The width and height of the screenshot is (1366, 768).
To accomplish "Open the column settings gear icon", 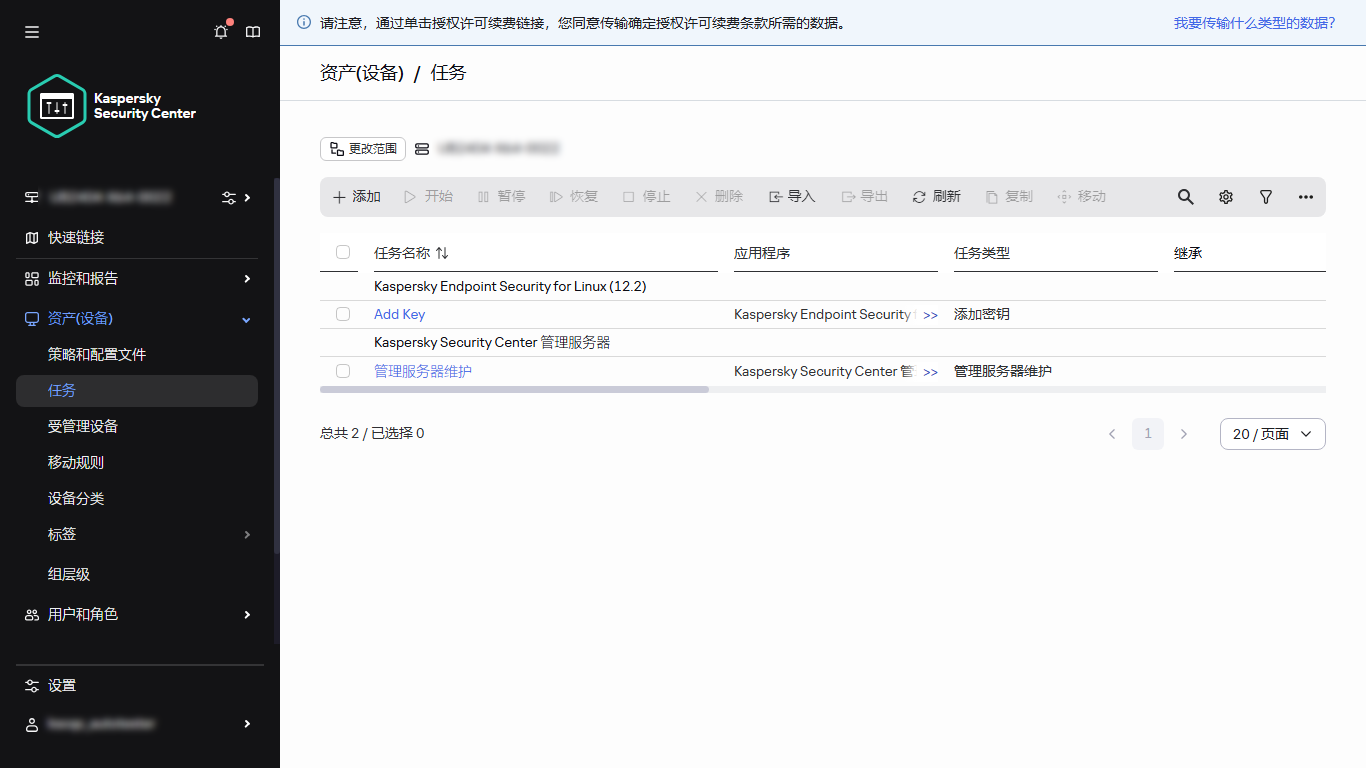I will click(x=1226, y=196).
